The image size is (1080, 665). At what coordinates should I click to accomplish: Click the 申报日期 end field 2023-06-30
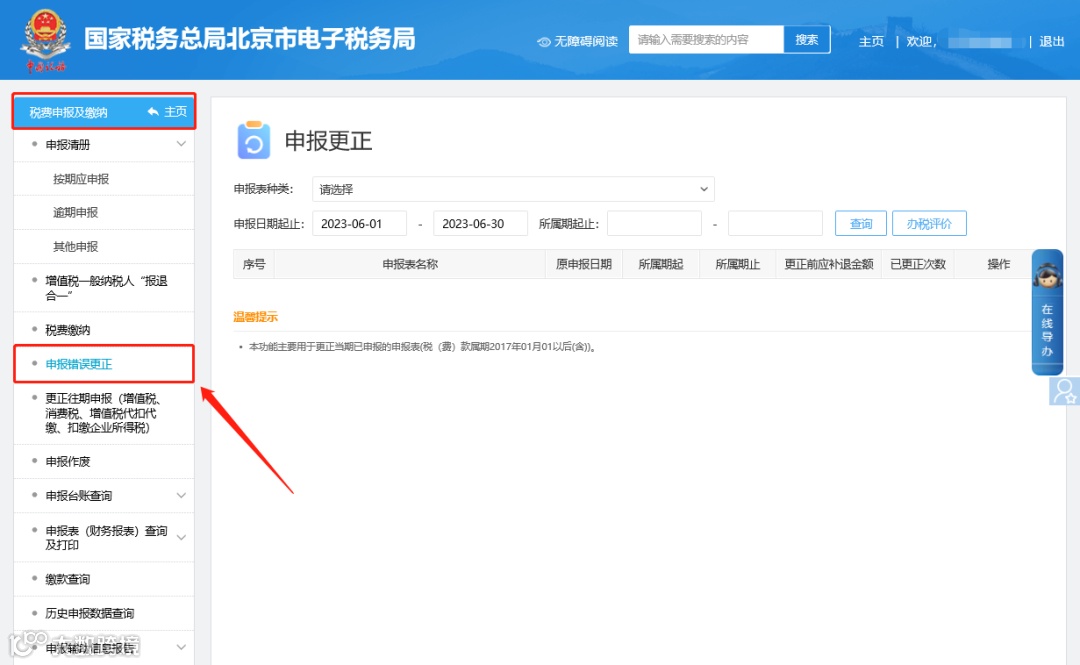(480, 223)
